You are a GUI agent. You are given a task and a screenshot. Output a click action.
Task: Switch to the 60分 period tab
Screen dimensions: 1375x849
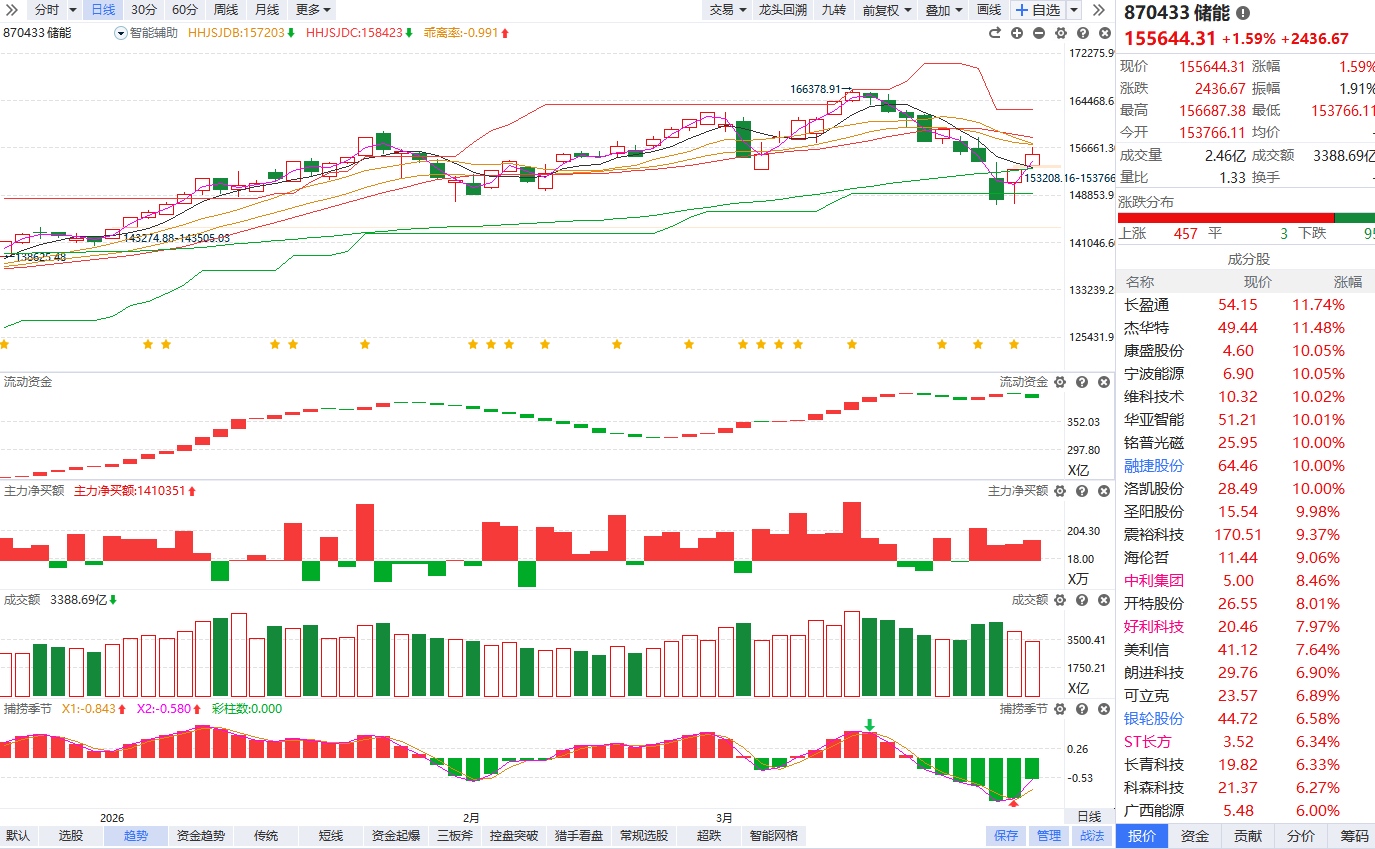(x=184, y=10)
